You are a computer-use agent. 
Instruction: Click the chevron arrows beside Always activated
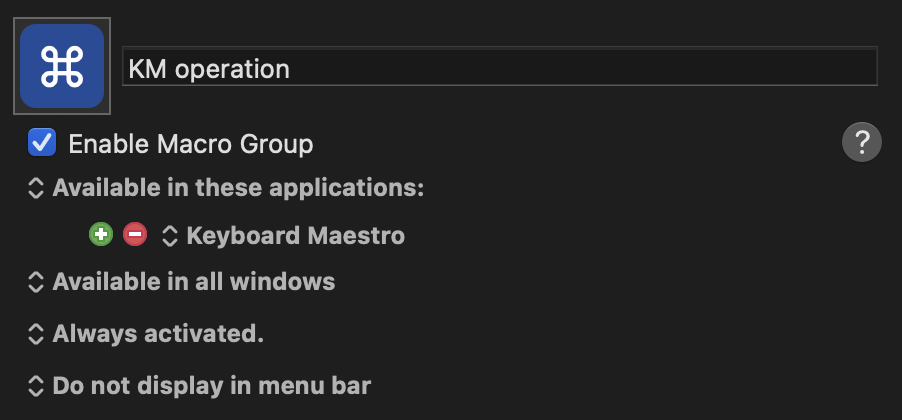pos(36,334)
